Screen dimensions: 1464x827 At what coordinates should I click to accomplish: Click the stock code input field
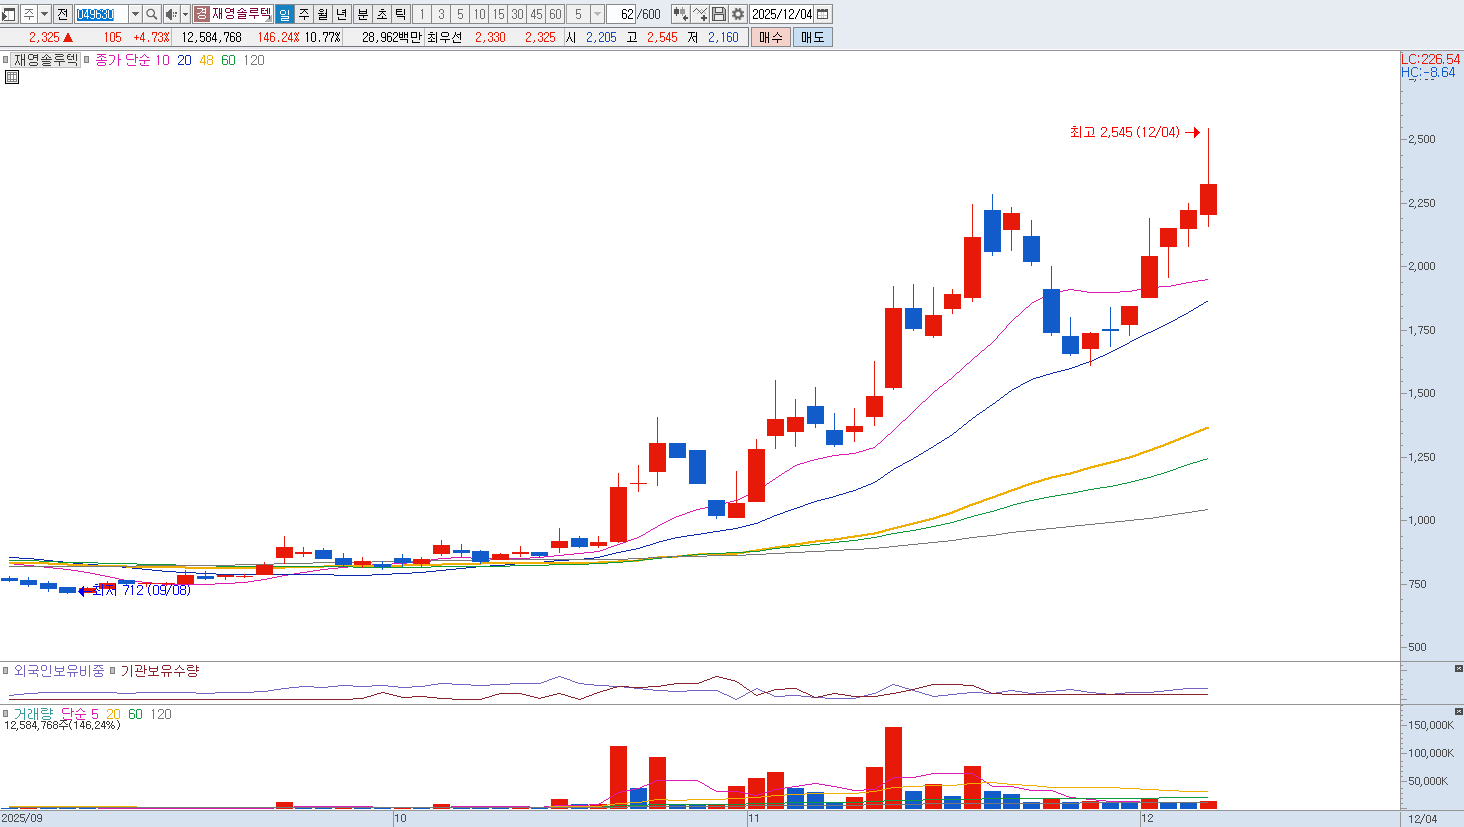(x=101, y=14)
